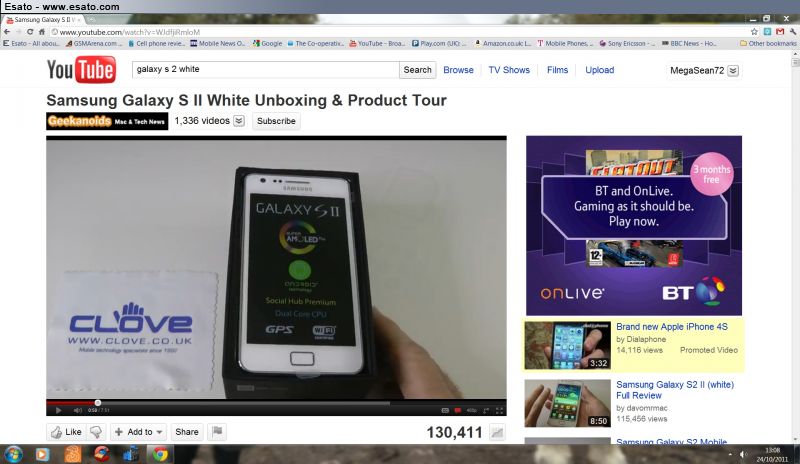Click the thumbs-up Like button
The width and height of the screenshot is (800, 464).
tap(66, 432)
